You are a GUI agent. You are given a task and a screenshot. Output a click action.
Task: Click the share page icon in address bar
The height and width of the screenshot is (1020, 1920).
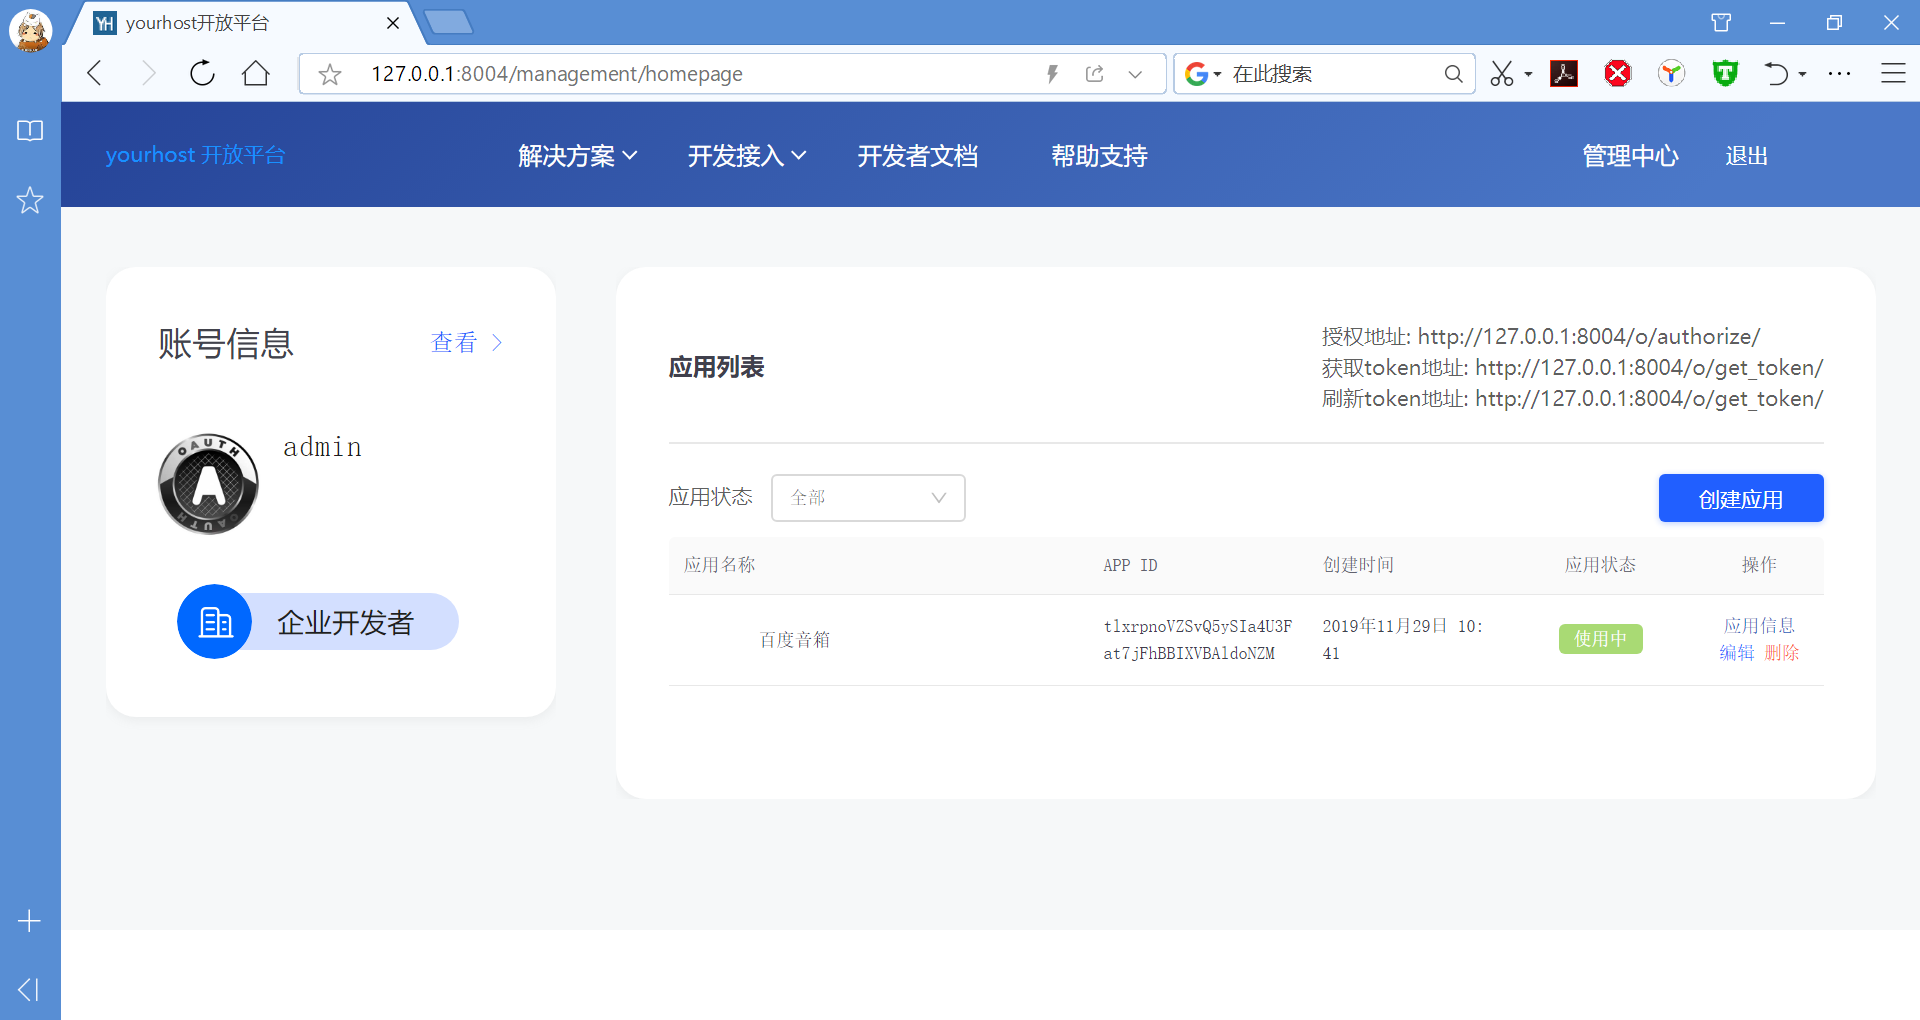point(1094,74)
